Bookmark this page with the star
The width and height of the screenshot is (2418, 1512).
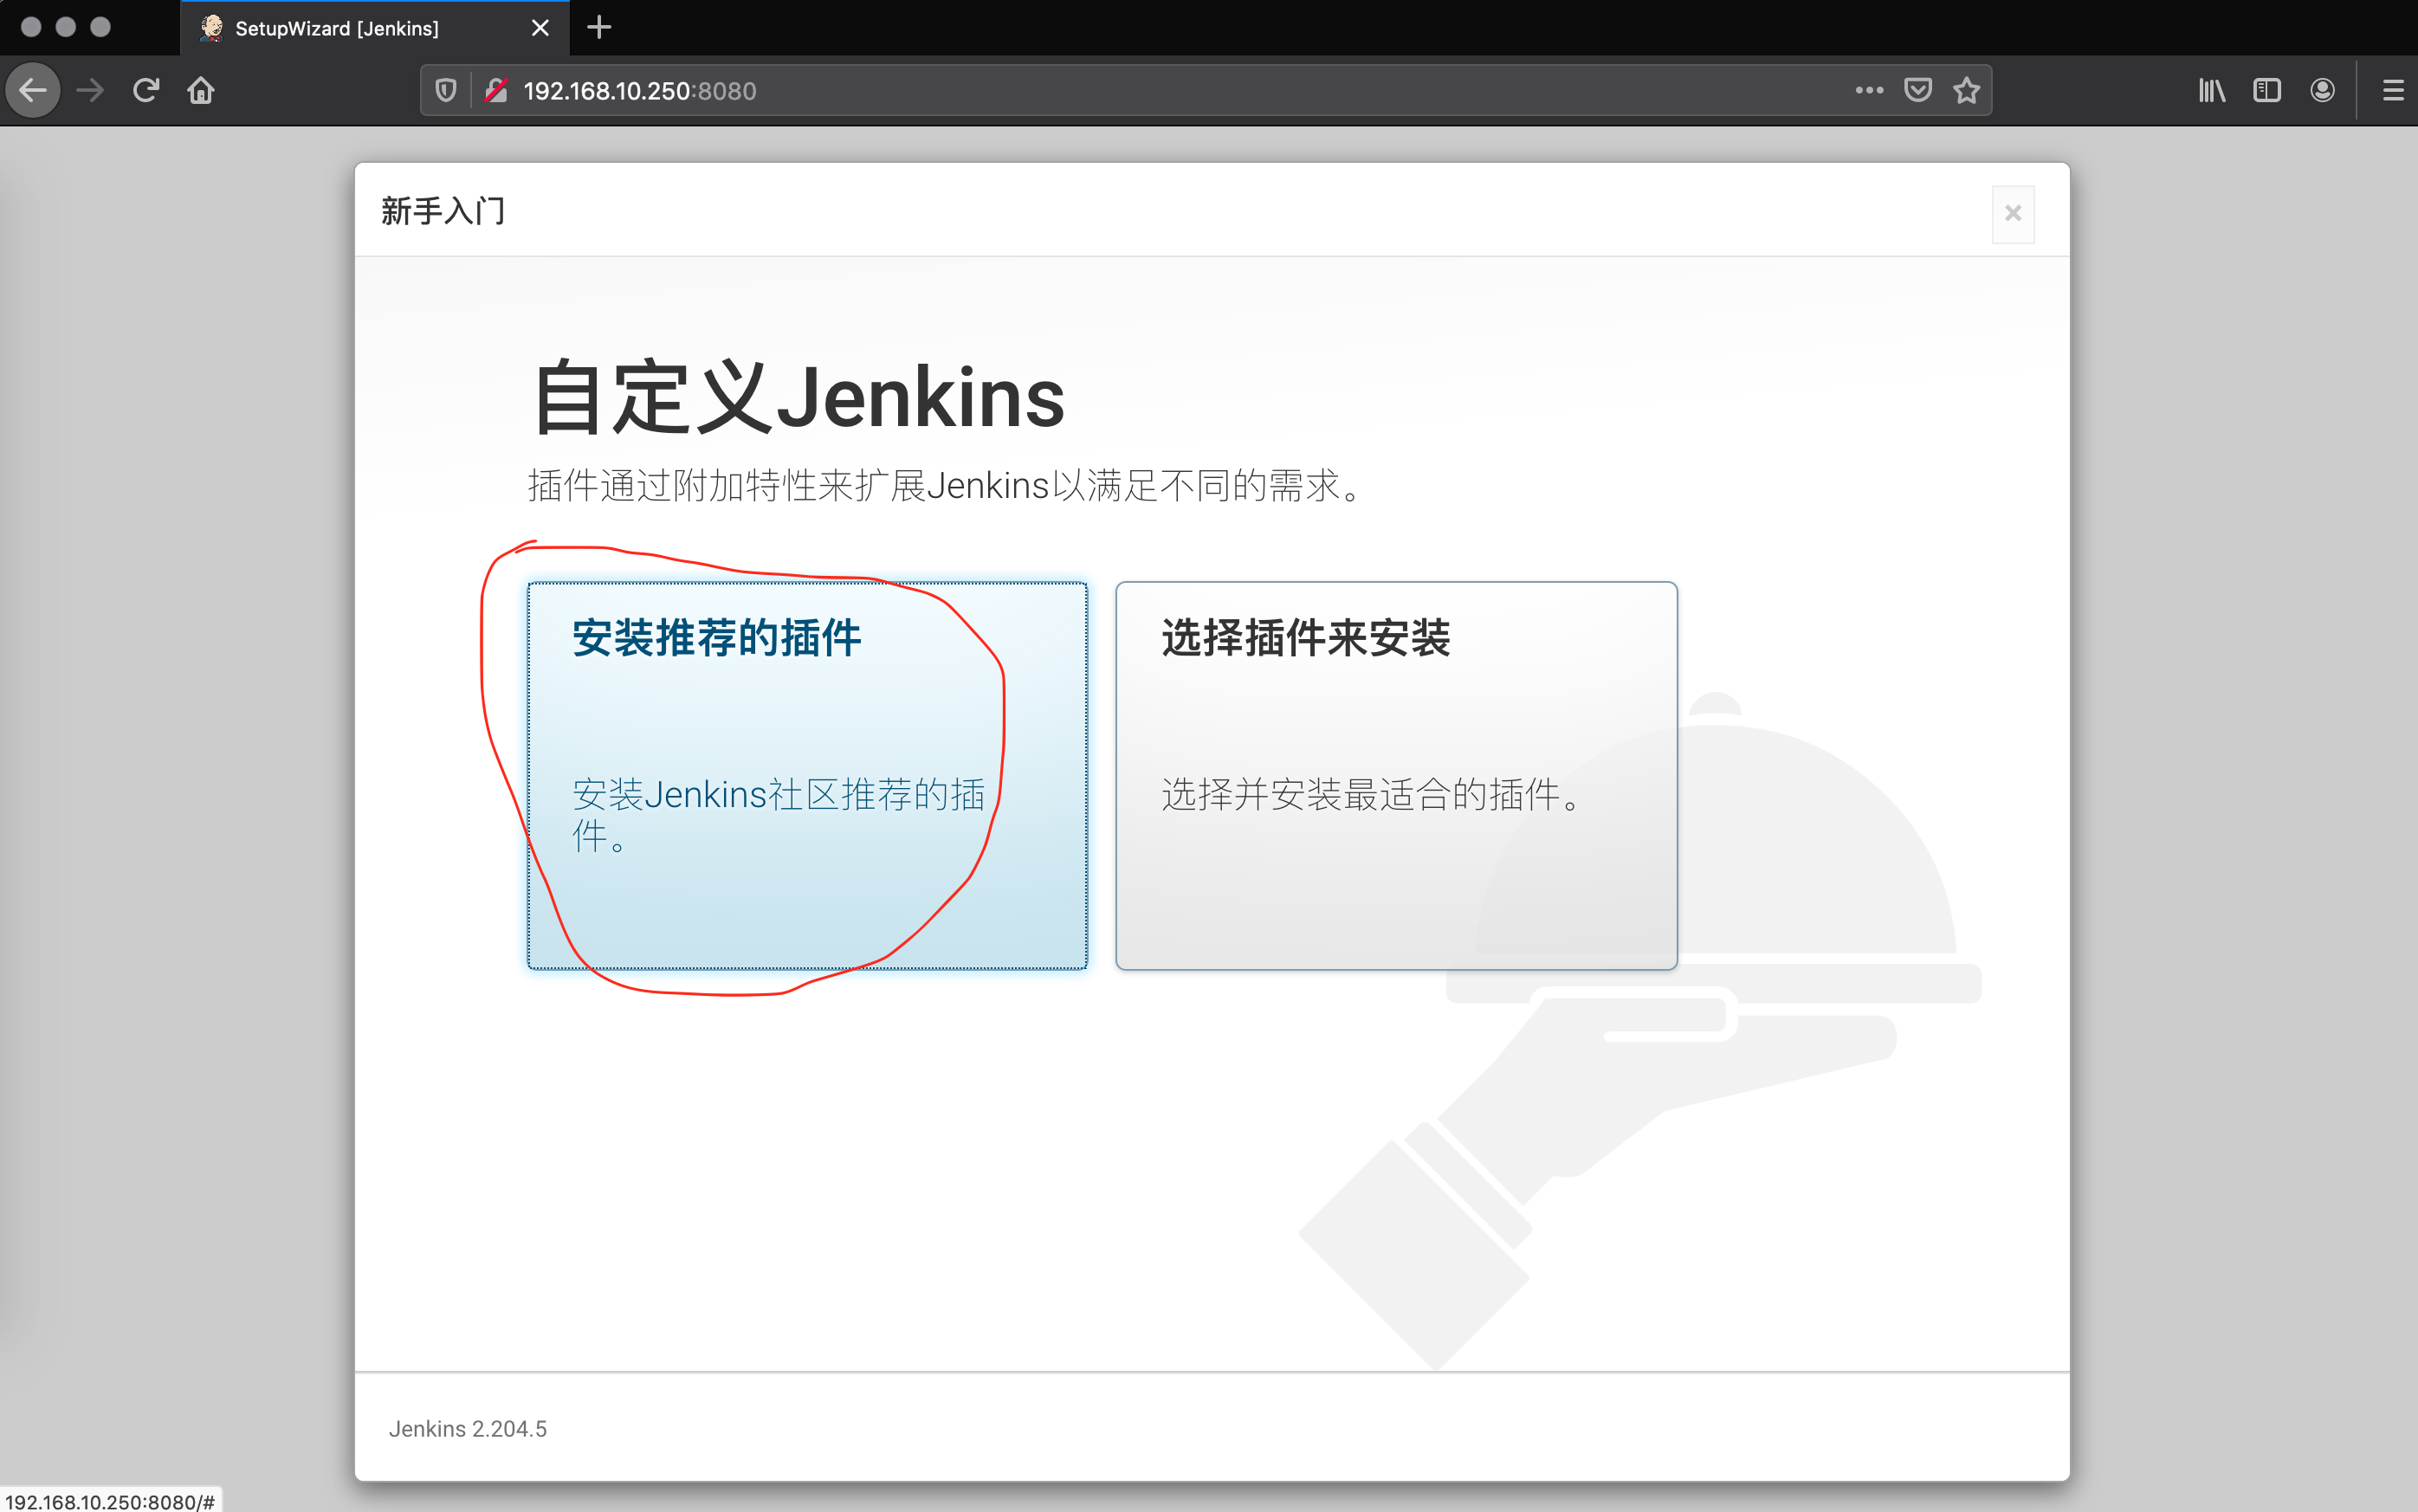pos(1967,91)
